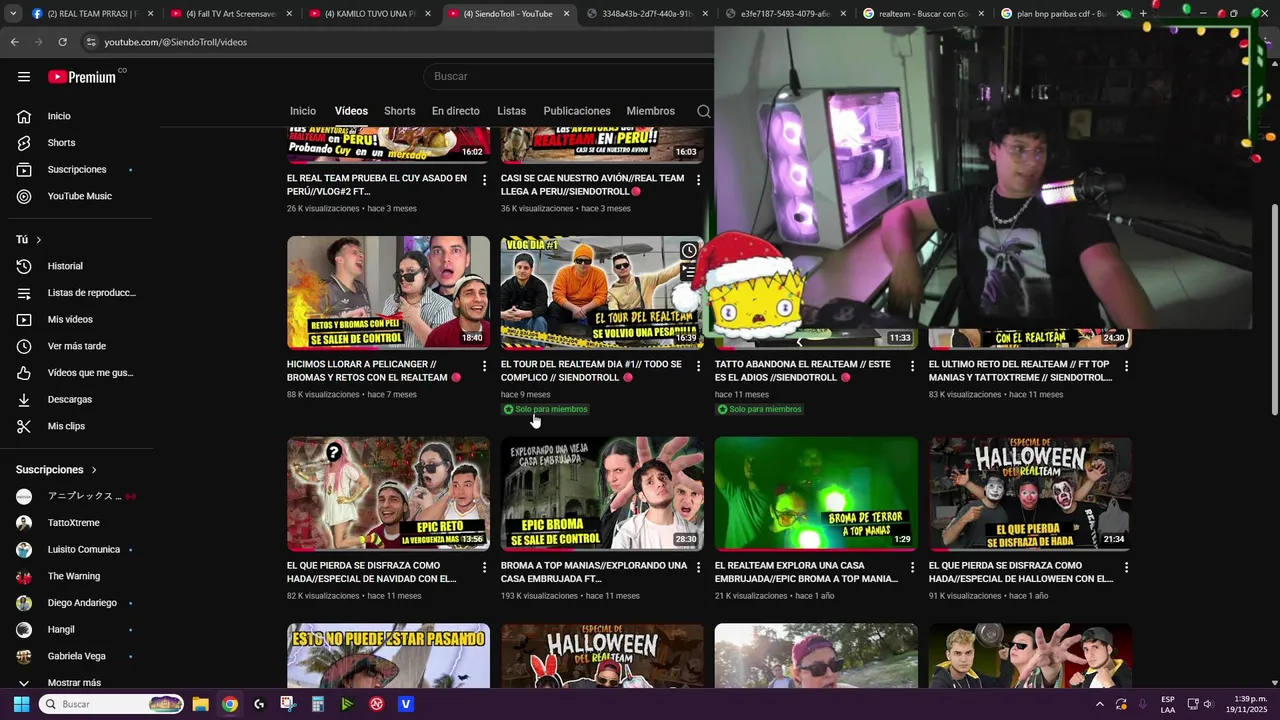Viewport: 1280px width, 720px height.
Task: Open Halloween hada thumbnail 21:34
Action: (x=1030, y=494)
